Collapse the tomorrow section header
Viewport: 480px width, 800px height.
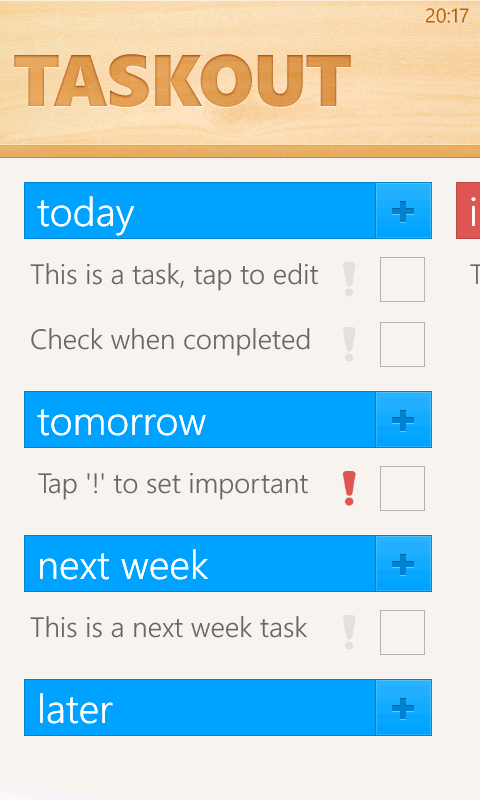pos(200,419)
